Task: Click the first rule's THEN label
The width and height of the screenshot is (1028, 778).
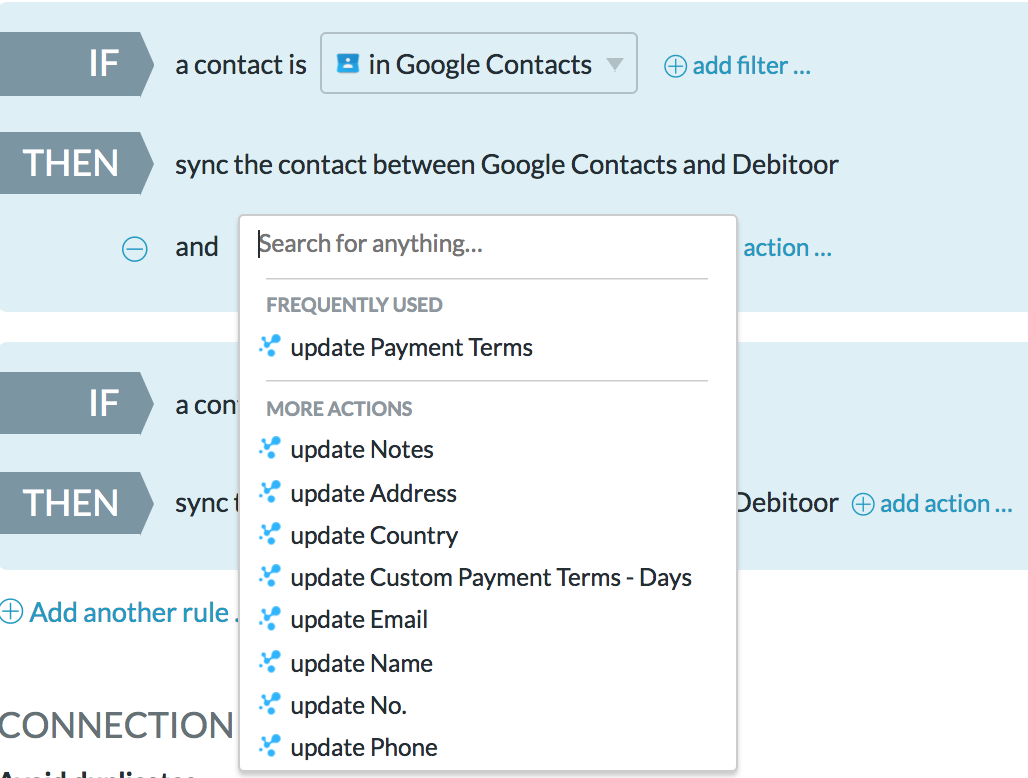Action: coord(77,163)
